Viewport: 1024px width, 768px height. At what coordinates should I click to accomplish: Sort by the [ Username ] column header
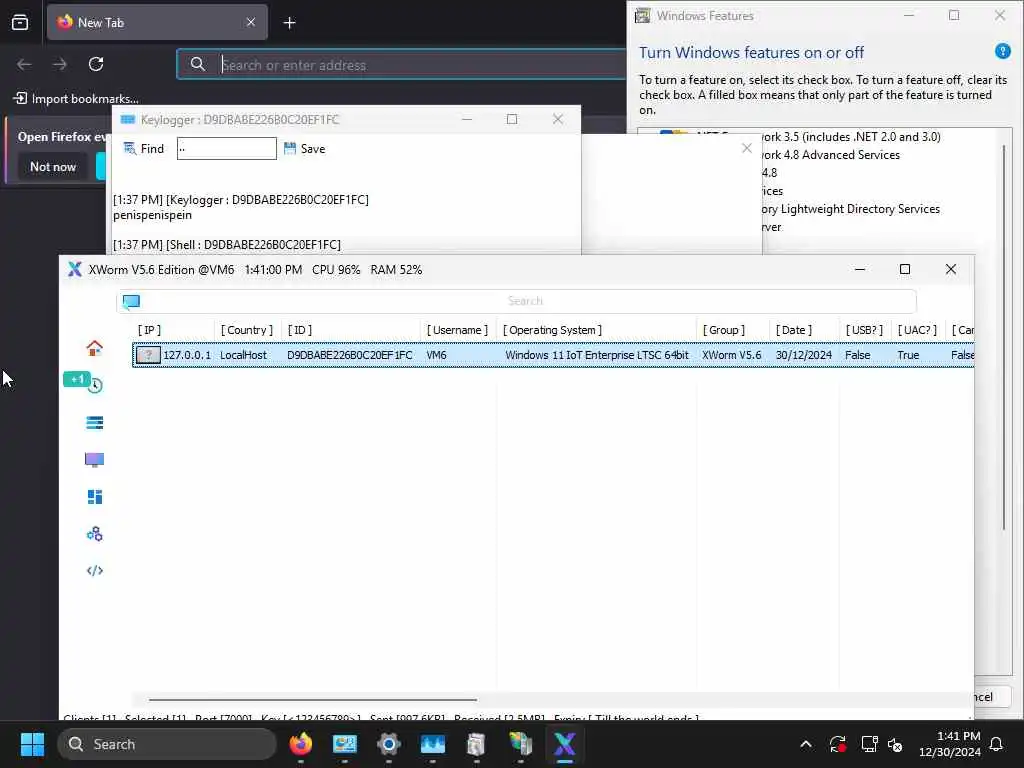pos(457,330)
